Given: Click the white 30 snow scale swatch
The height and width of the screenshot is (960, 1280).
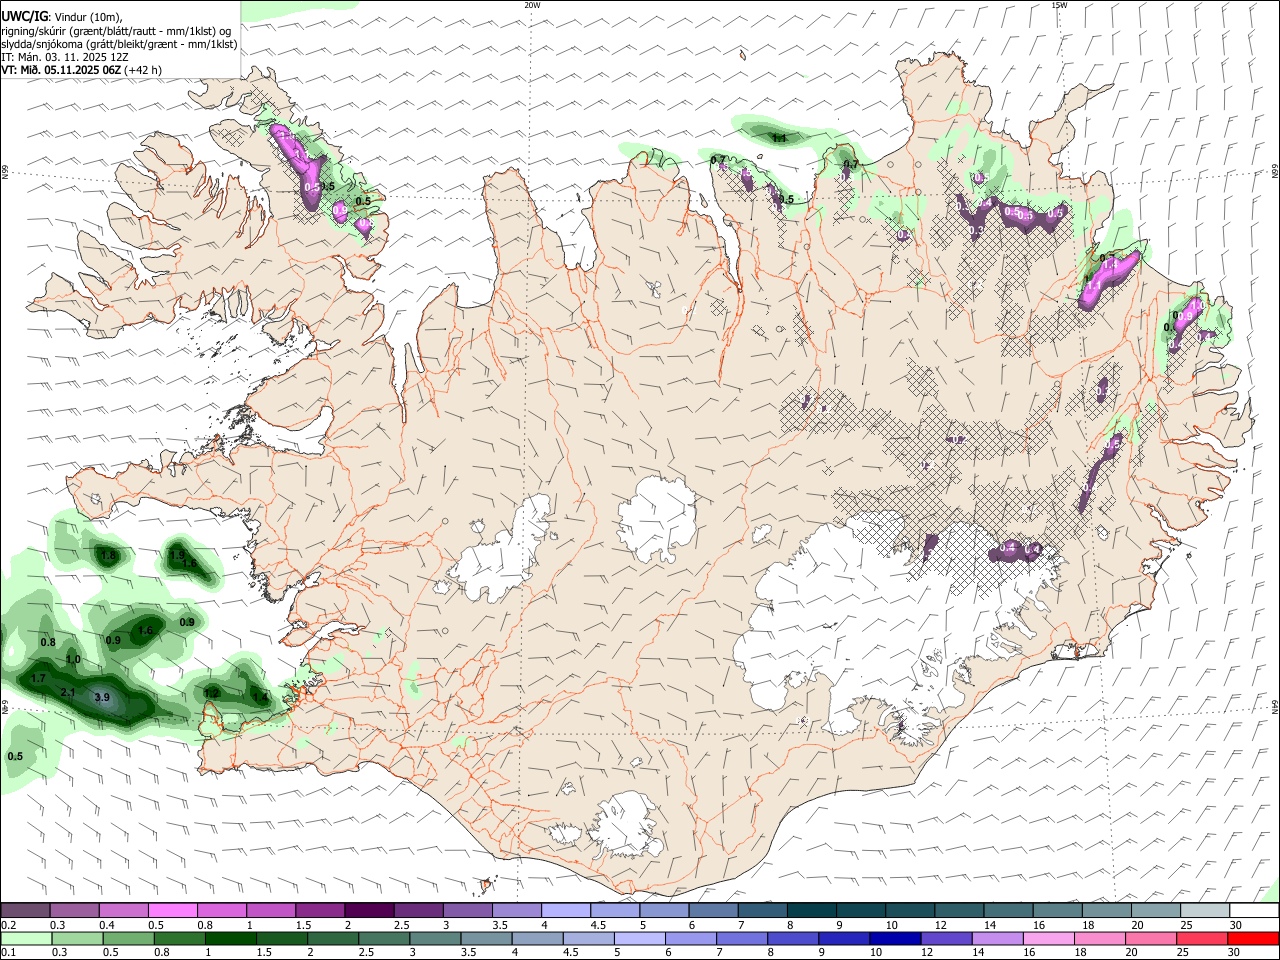Looking at the screenshot, I should pyautogui.click(x=1254, y=911).
